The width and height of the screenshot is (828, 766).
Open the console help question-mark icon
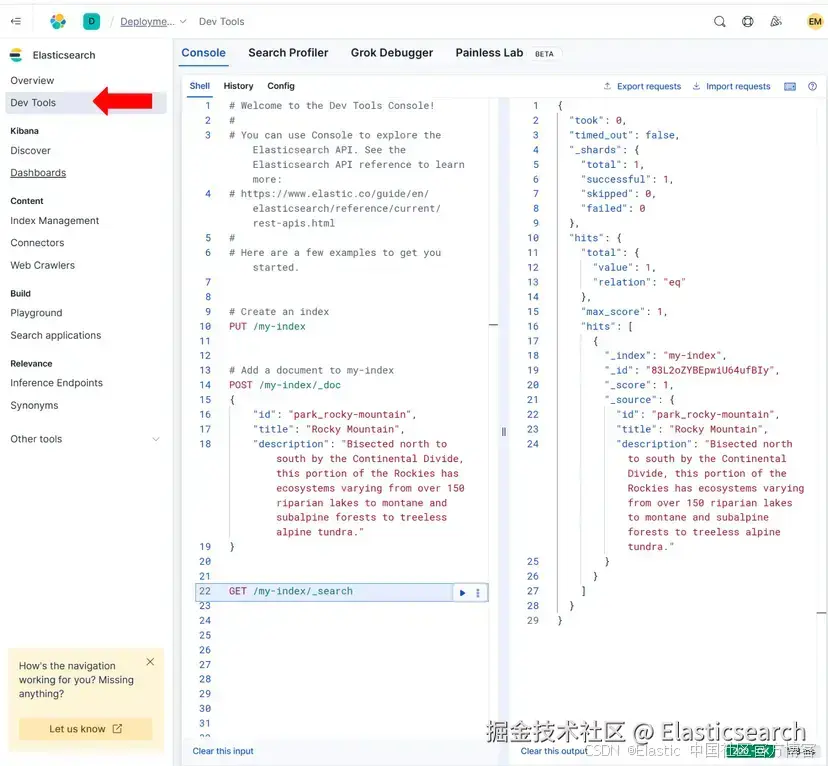812,87
